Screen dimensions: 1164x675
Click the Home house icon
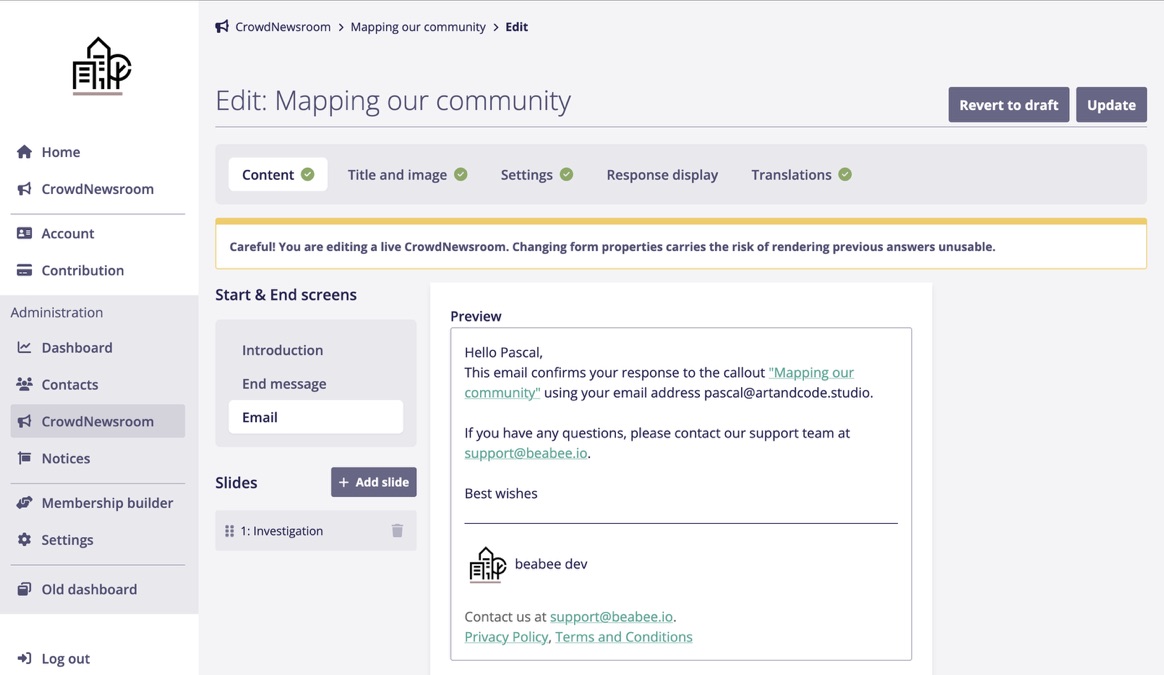25,152
